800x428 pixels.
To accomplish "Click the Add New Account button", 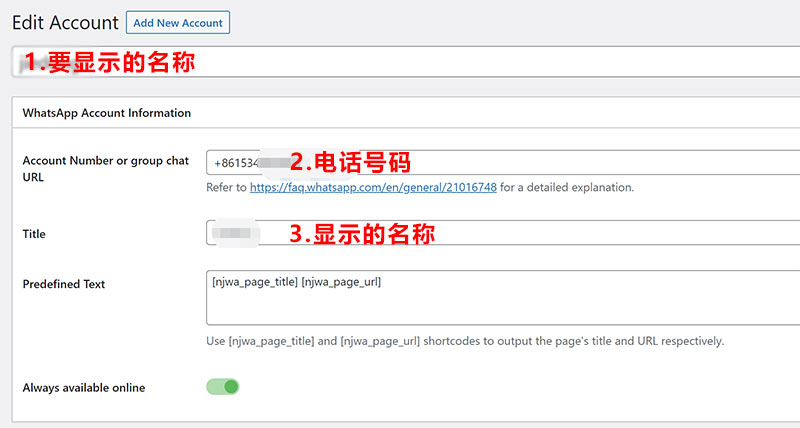I will tap(178, 22).
